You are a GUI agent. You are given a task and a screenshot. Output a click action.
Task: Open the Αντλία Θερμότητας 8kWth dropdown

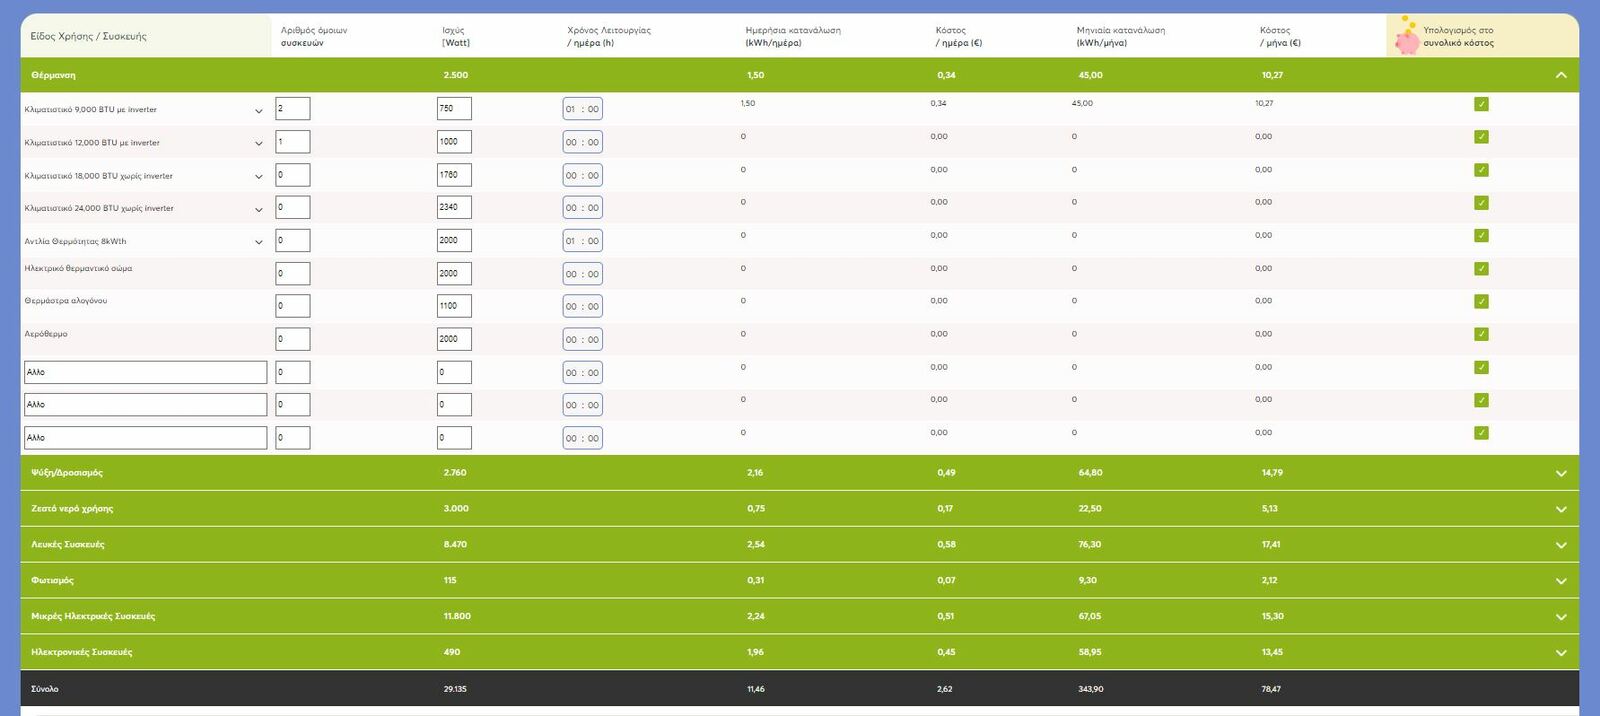(x=259, y=242)
